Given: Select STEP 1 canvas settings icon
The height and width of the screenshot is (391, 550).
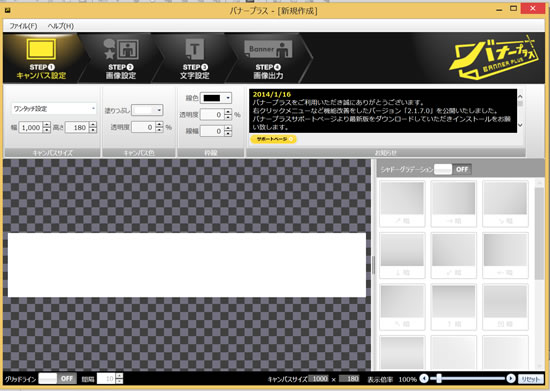Looking at the screenshot, I should tap(41, 49).
